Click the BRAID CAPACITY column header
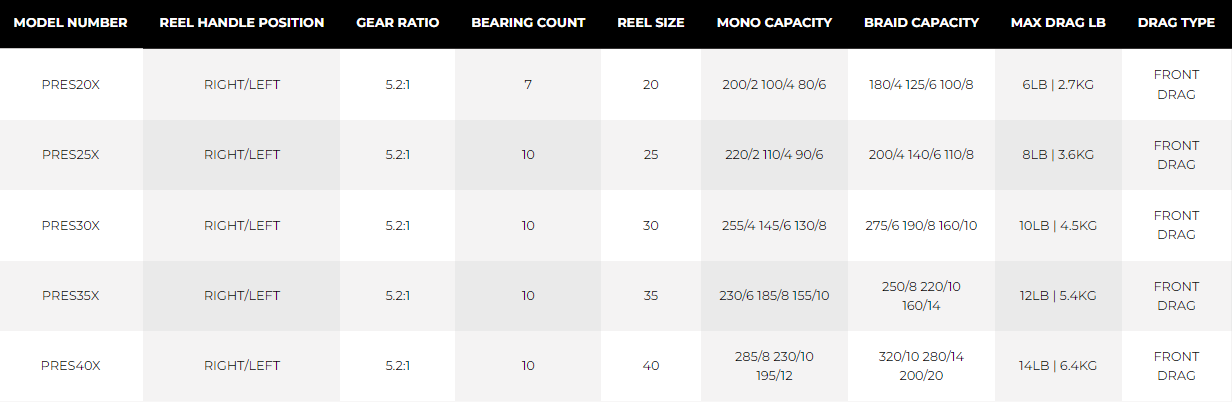This screenshot has width=1232, height=402. tap(921, 23)
